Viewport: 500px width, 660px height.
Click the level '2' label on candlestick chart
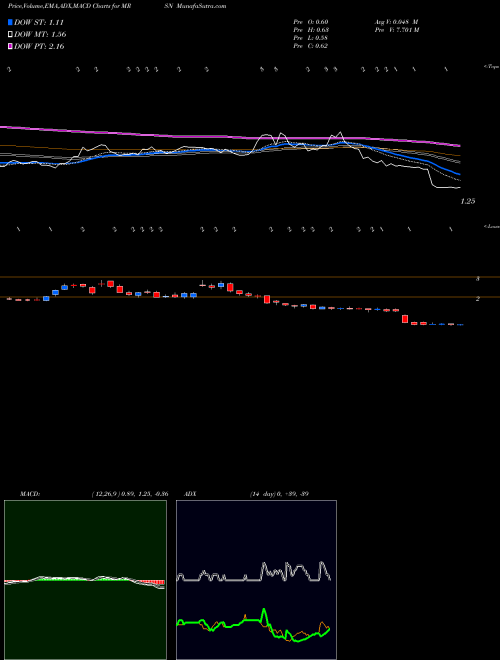[x=478, y=299]
